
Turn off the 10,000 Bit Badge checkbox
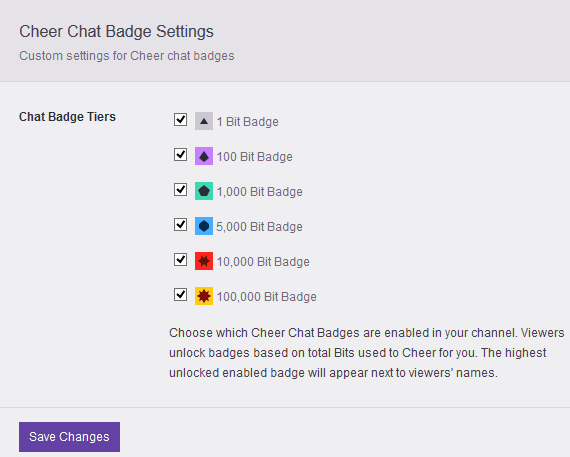click(180, 260)
